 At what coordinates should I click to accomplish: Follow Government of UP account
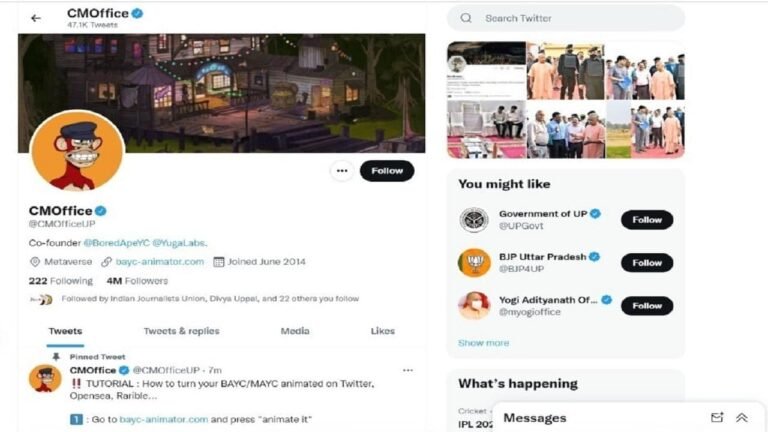[x=647, y=220]
